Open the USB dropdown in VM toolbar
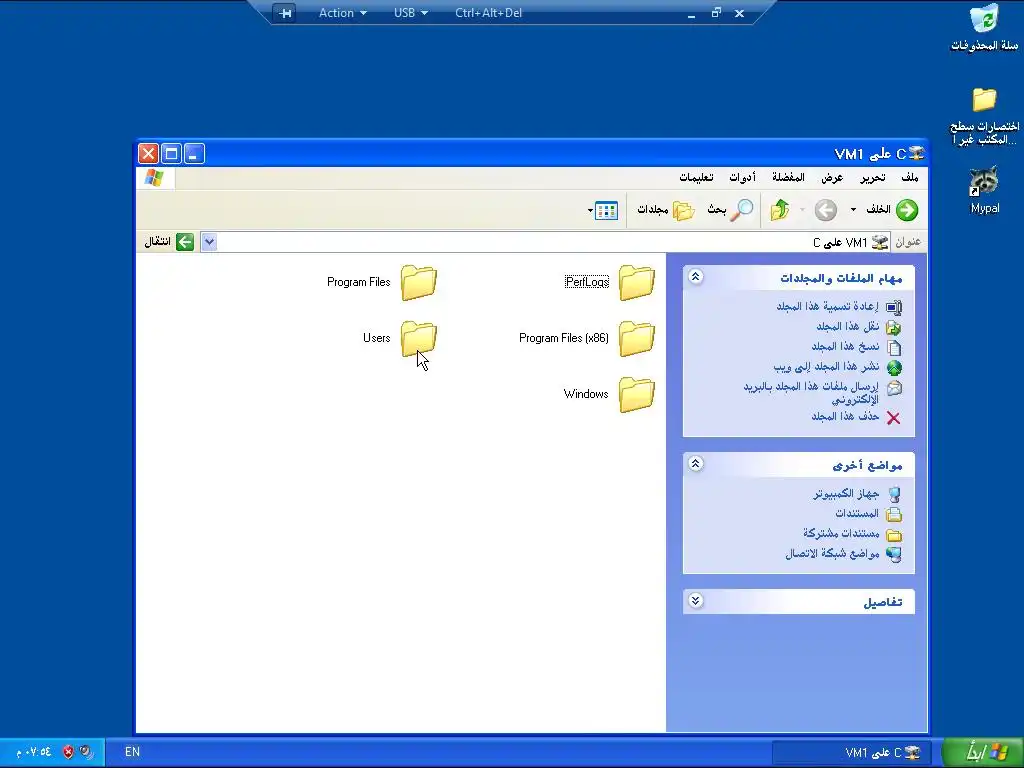Viewport: 1024px width, 768px height. 411,13
